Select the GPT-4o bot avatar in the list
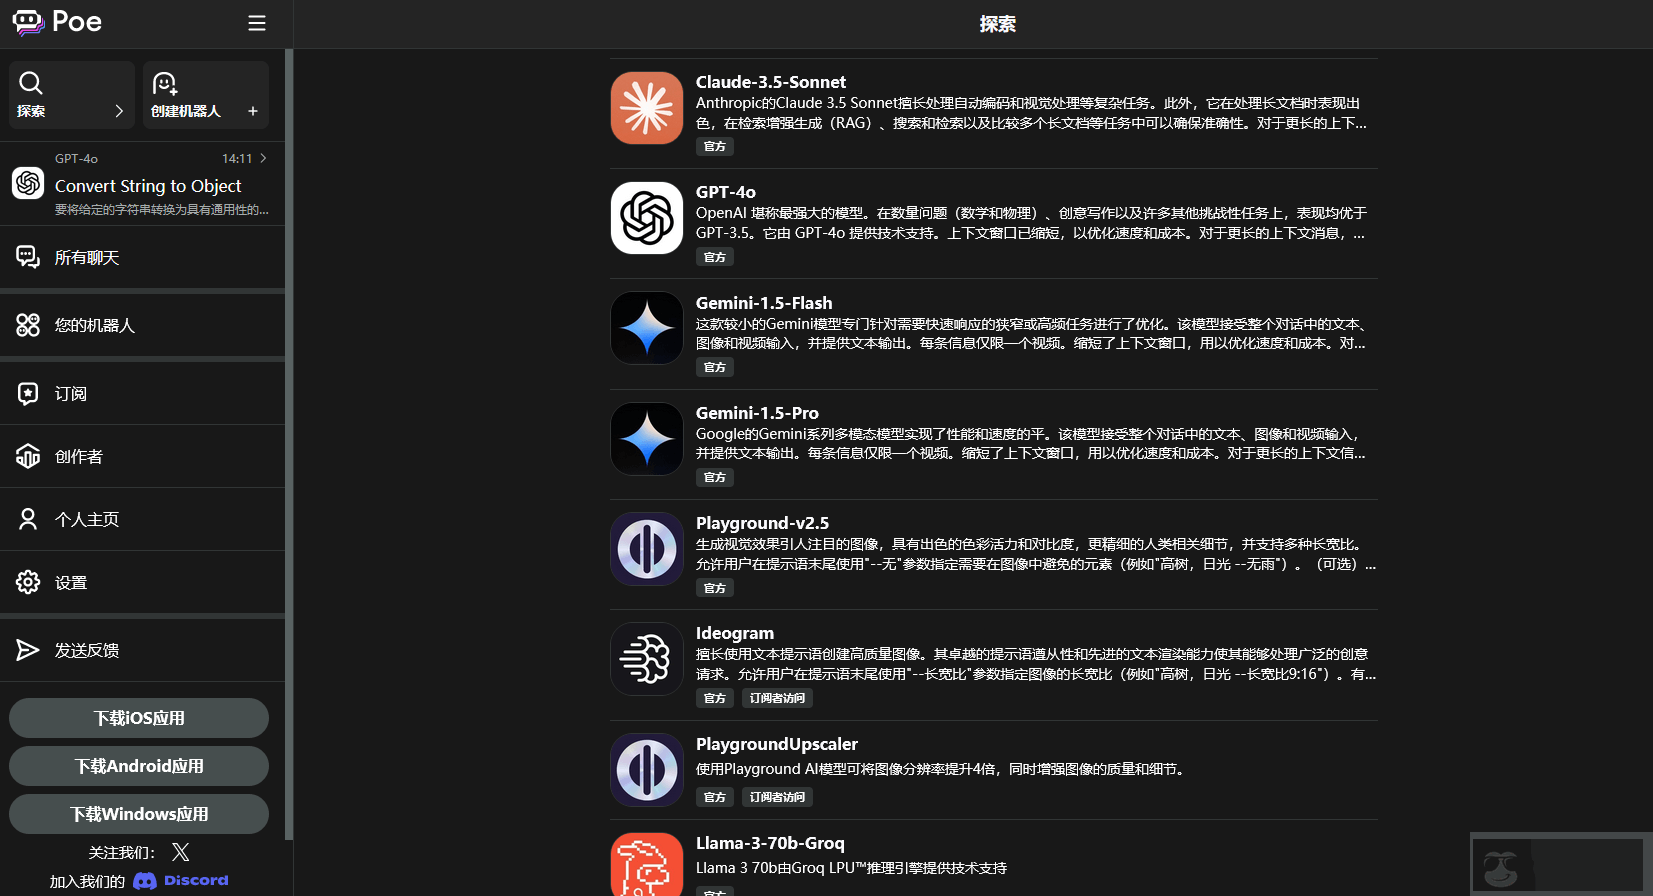 click(x=647, y=218)
